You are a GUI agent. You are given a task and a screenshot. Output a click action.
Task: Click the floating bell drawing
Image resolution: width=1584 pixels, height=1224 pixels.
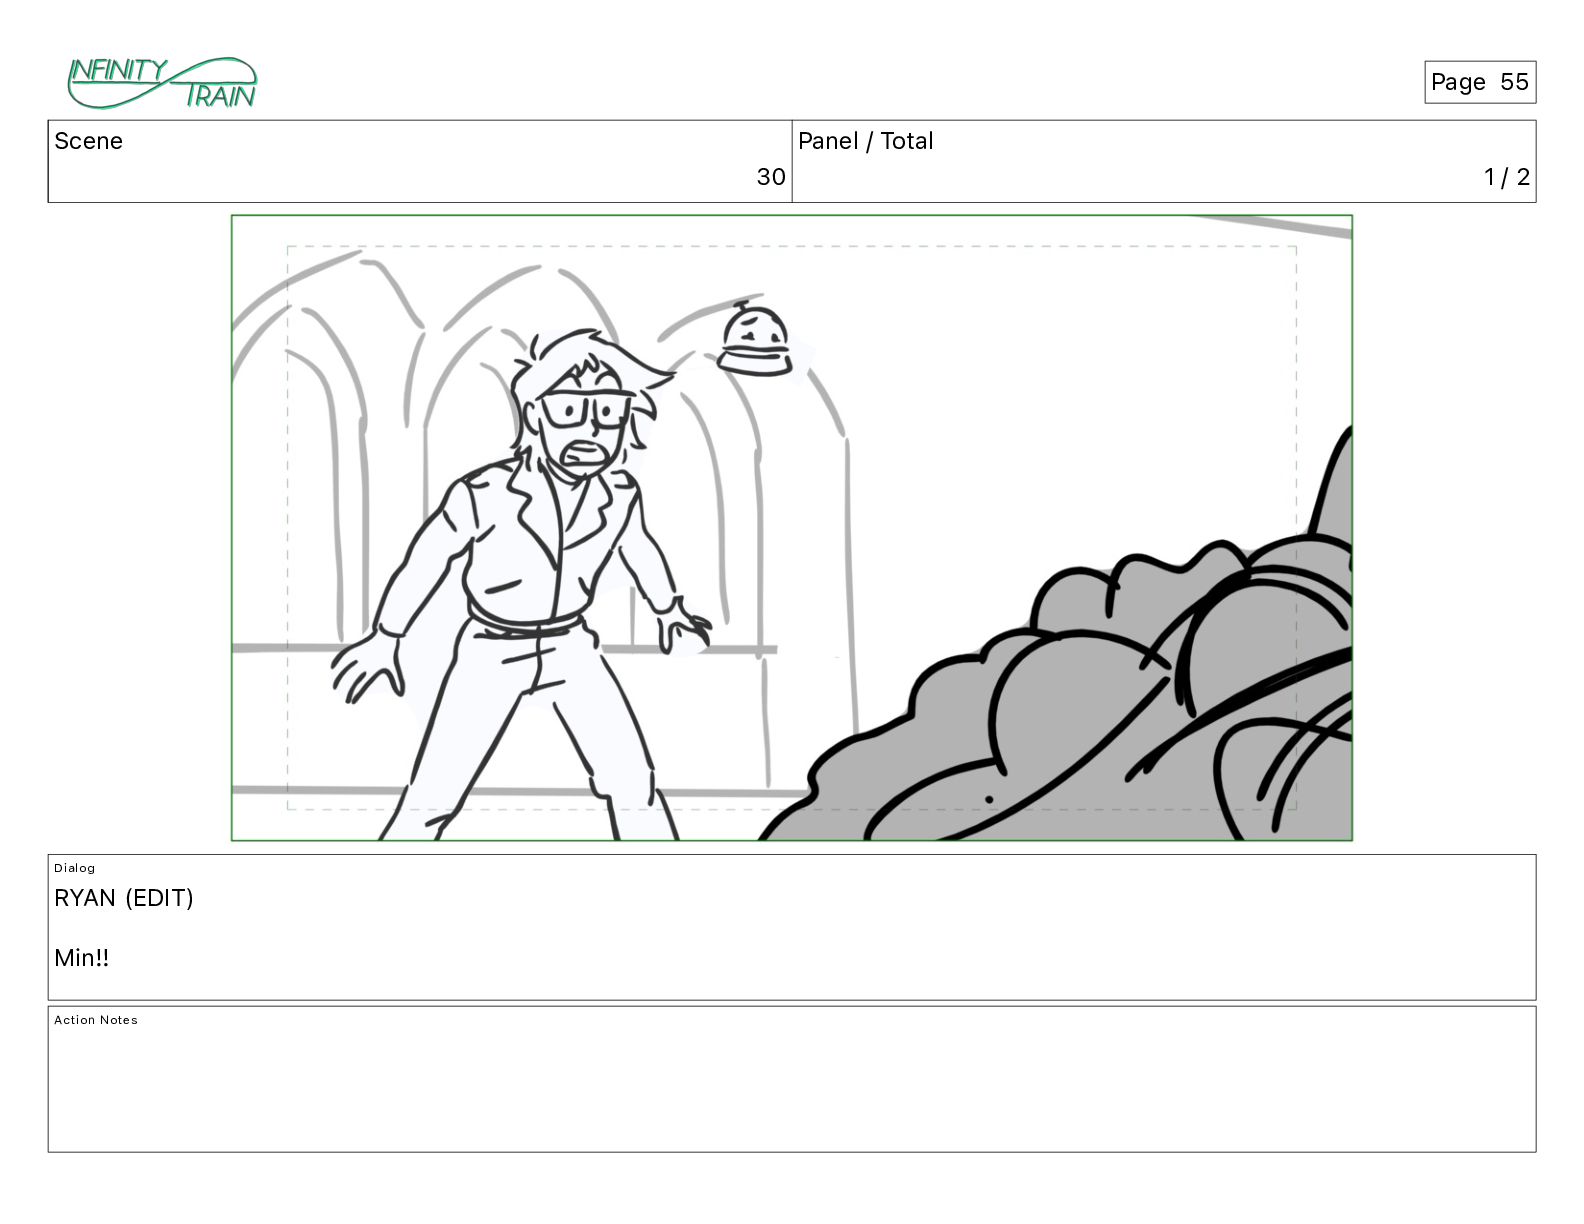755,340
